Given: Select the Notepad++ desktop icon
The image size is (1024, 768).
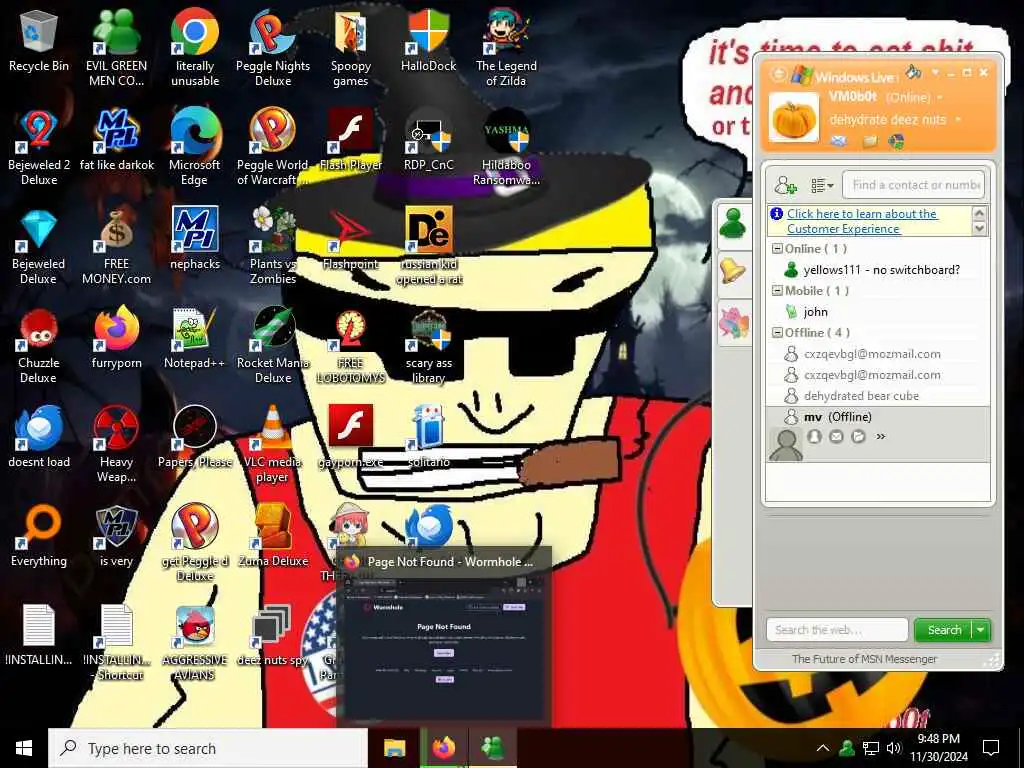Looking at the screenshot, I should (195, 339).
